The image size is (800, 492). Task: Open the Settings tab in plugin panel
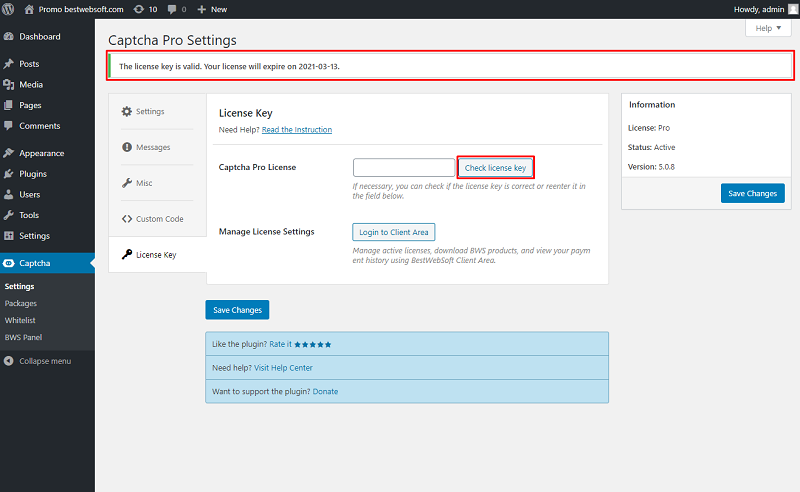click(157, 111)
